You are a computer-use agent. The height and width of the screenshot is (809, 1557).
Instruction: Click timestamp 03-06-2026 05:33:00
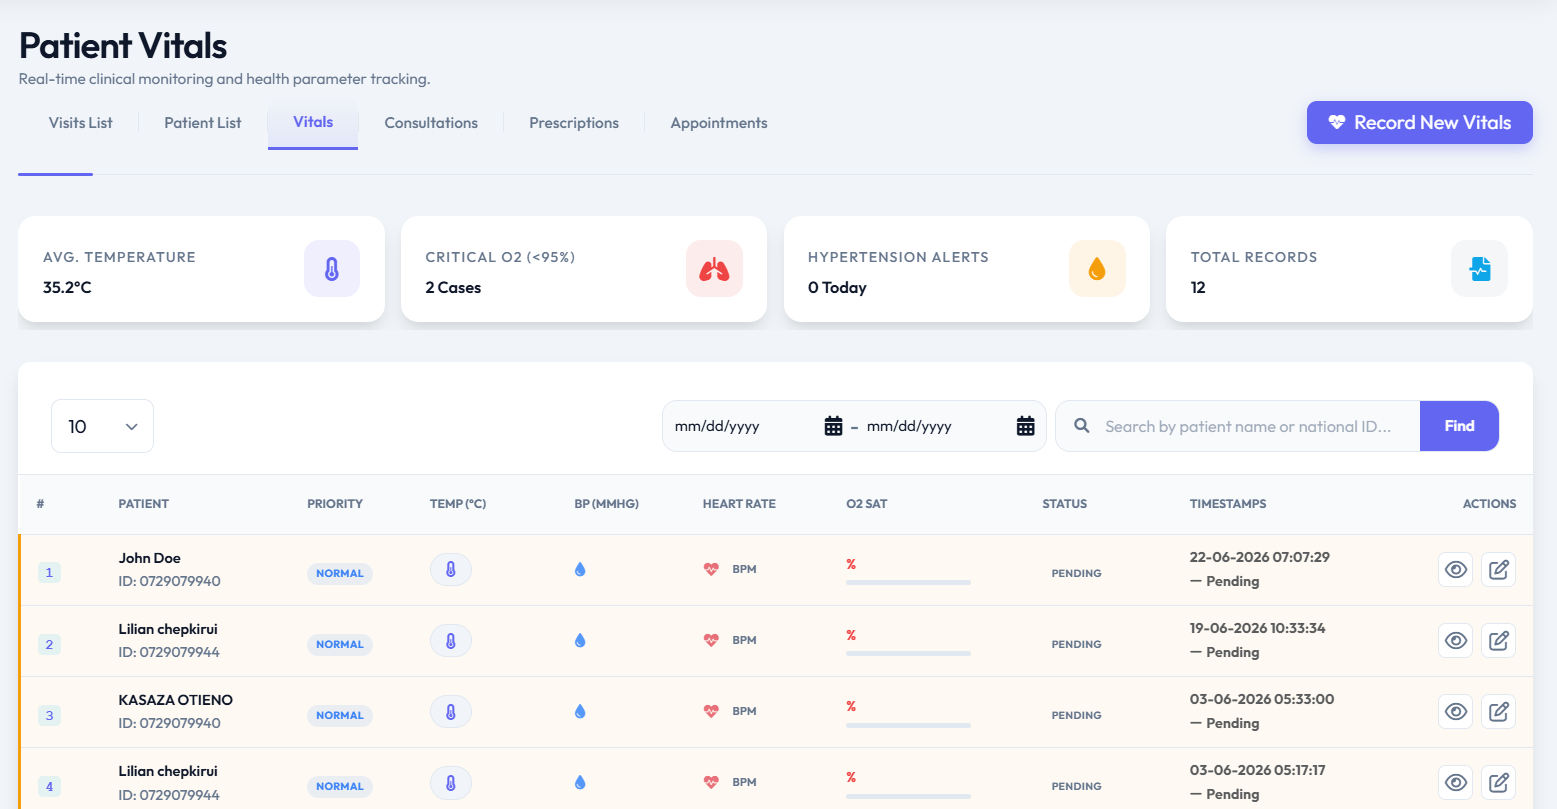tap(1262, 699)
